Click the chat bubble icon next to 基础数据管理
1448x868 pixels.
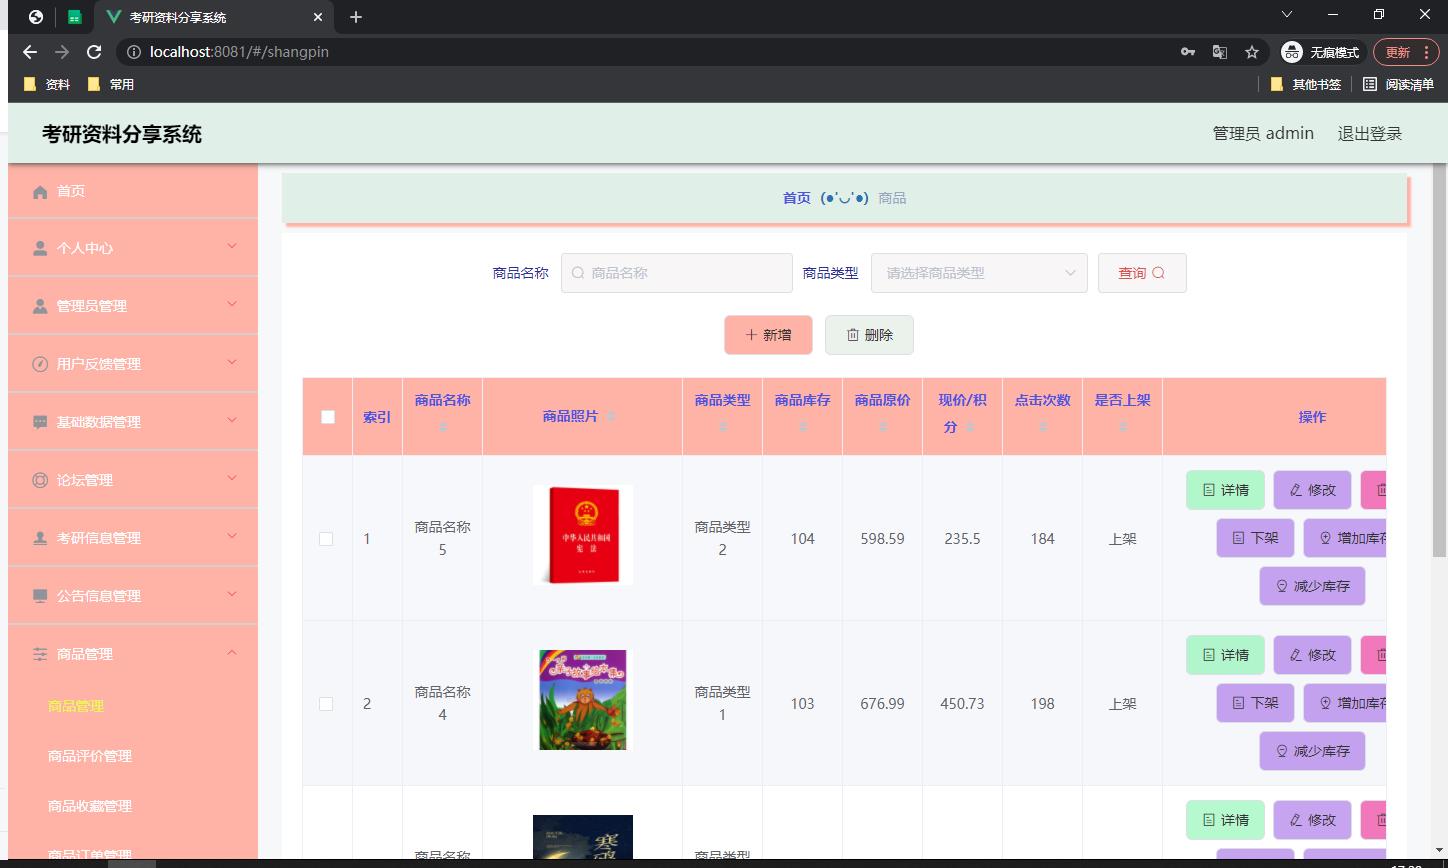(40, 422)
